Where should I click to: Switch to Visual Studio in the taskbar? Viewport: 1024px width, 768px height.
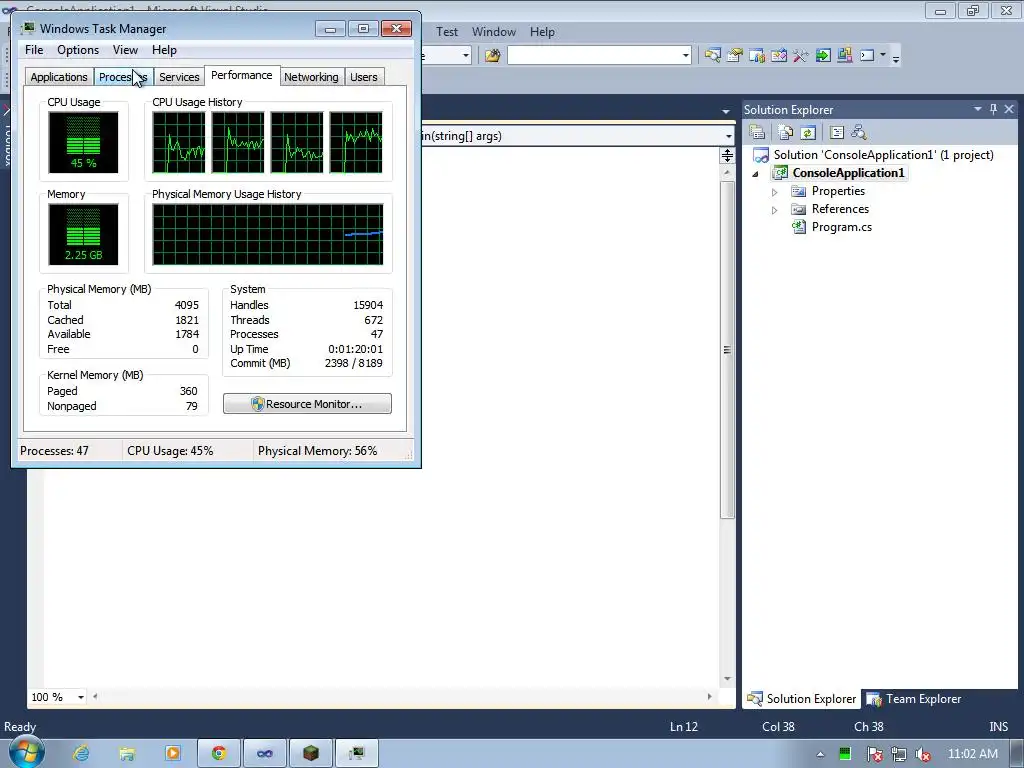tap(264, 754)
